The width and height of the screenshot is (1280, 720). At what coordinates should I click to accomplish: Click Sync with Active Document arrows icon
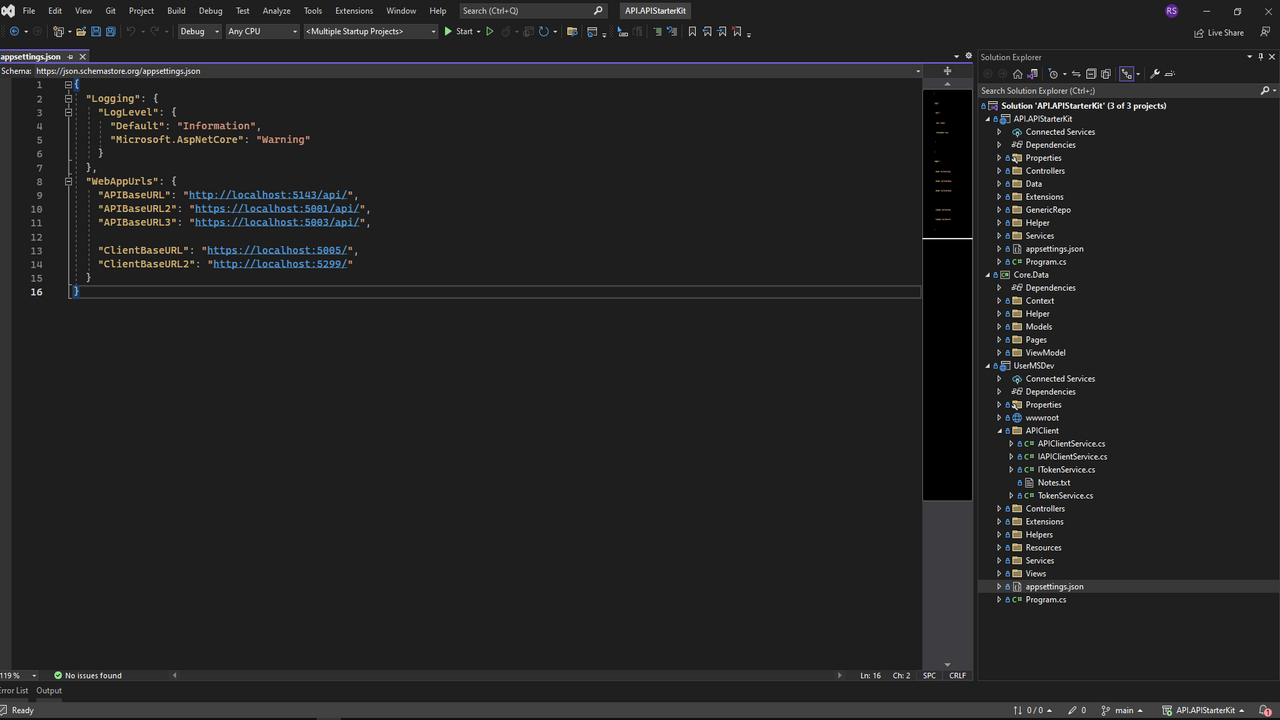(x=1076, y=74)
